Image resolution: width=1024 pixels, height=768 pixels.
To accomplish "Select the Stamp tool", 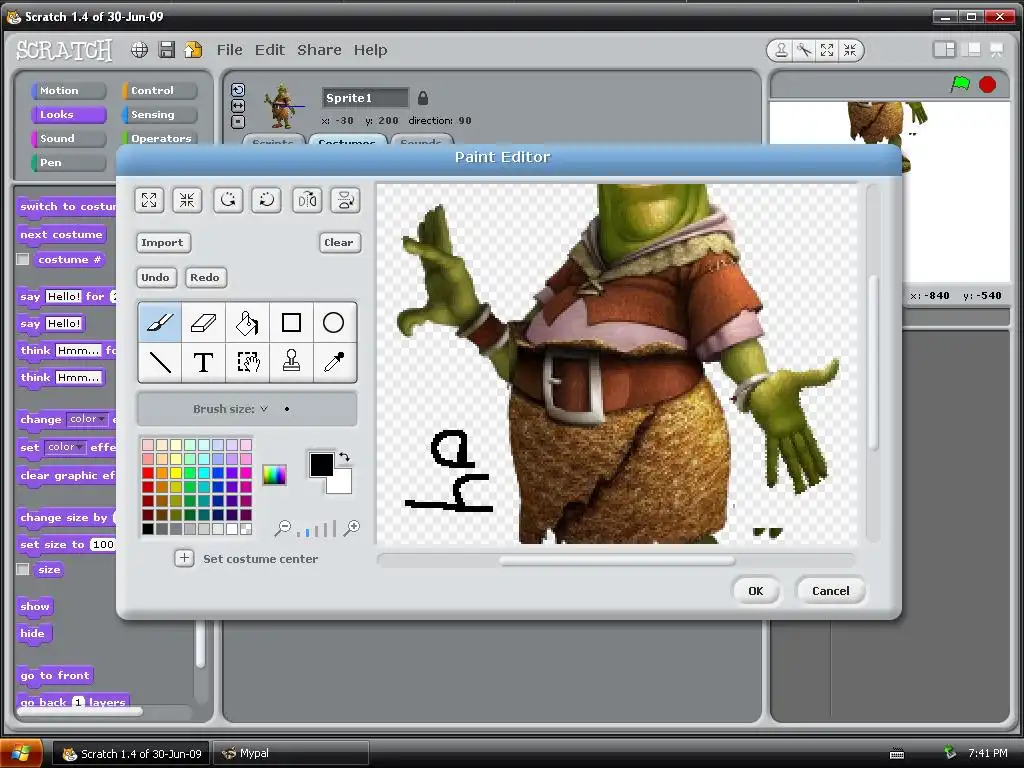I will 291,362.
